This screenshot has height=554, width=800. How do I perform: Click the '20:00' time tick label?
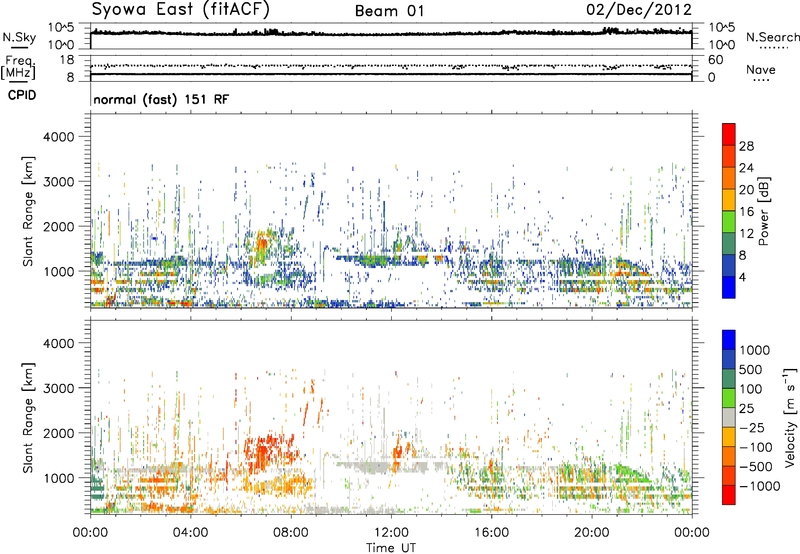[x=591, y=533]
